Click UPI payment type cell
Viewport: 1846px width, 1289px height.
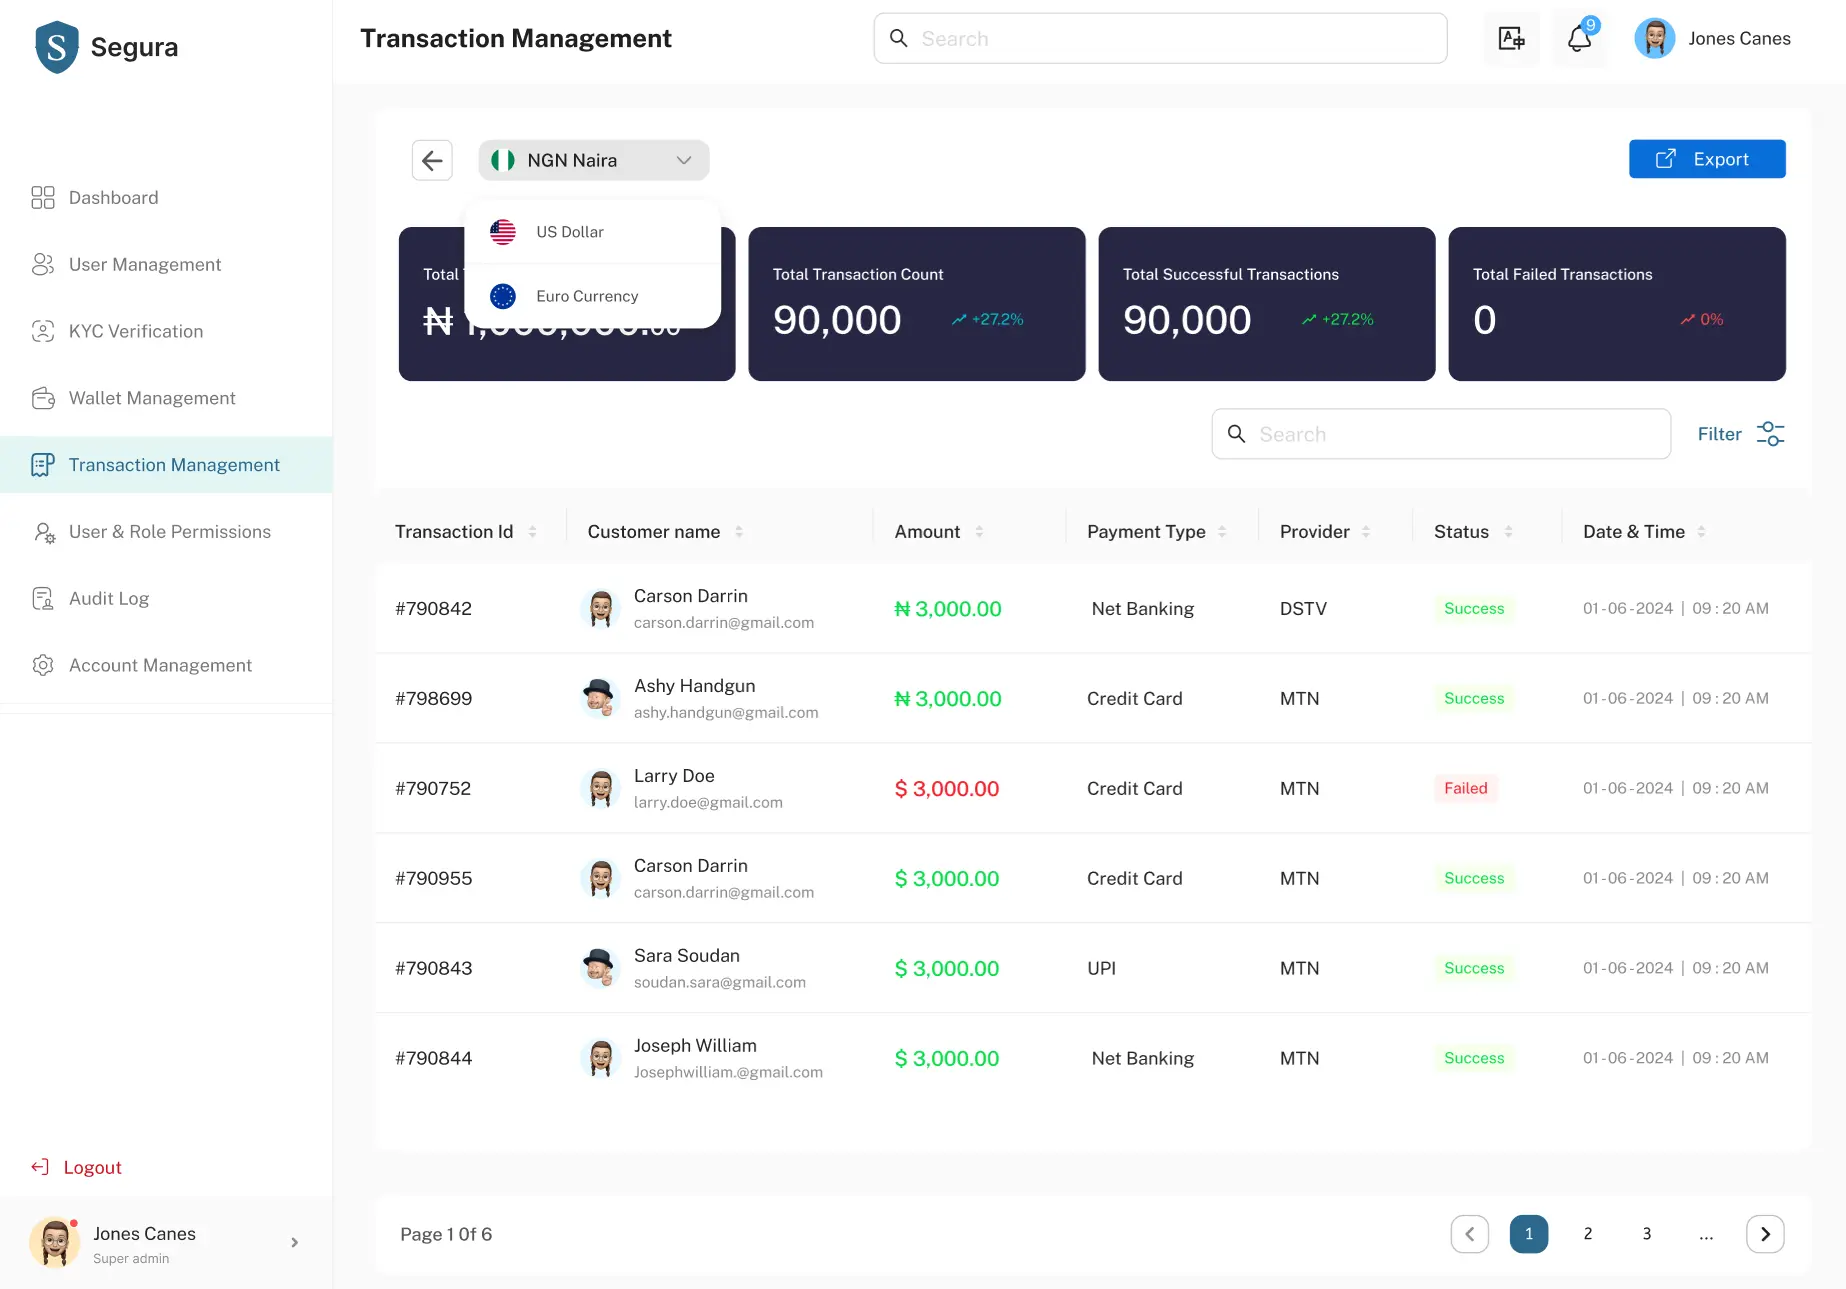1101,968
